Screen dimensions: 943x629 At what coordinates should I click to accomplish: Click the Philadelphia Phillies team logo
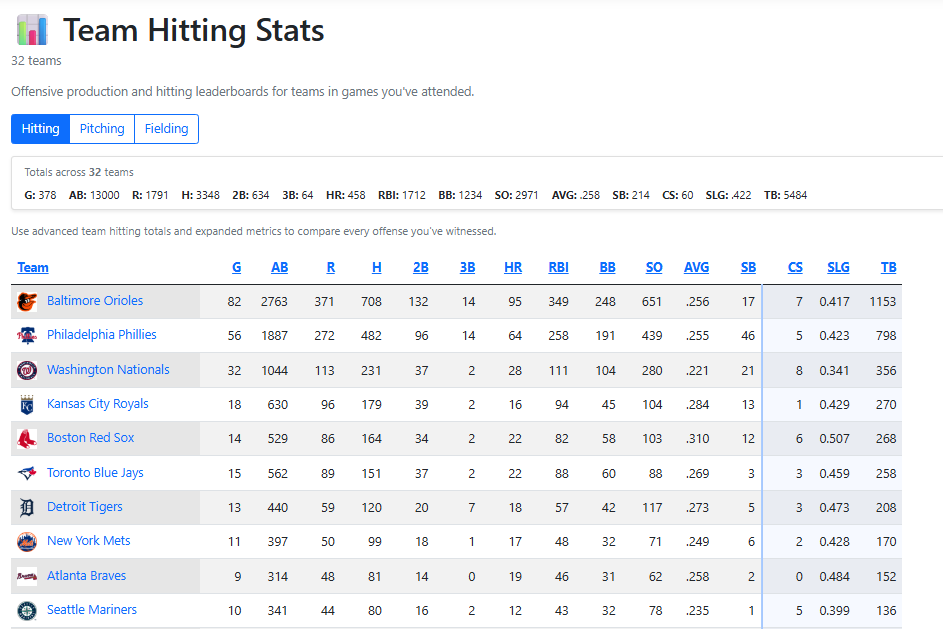[x=27, y=336]
